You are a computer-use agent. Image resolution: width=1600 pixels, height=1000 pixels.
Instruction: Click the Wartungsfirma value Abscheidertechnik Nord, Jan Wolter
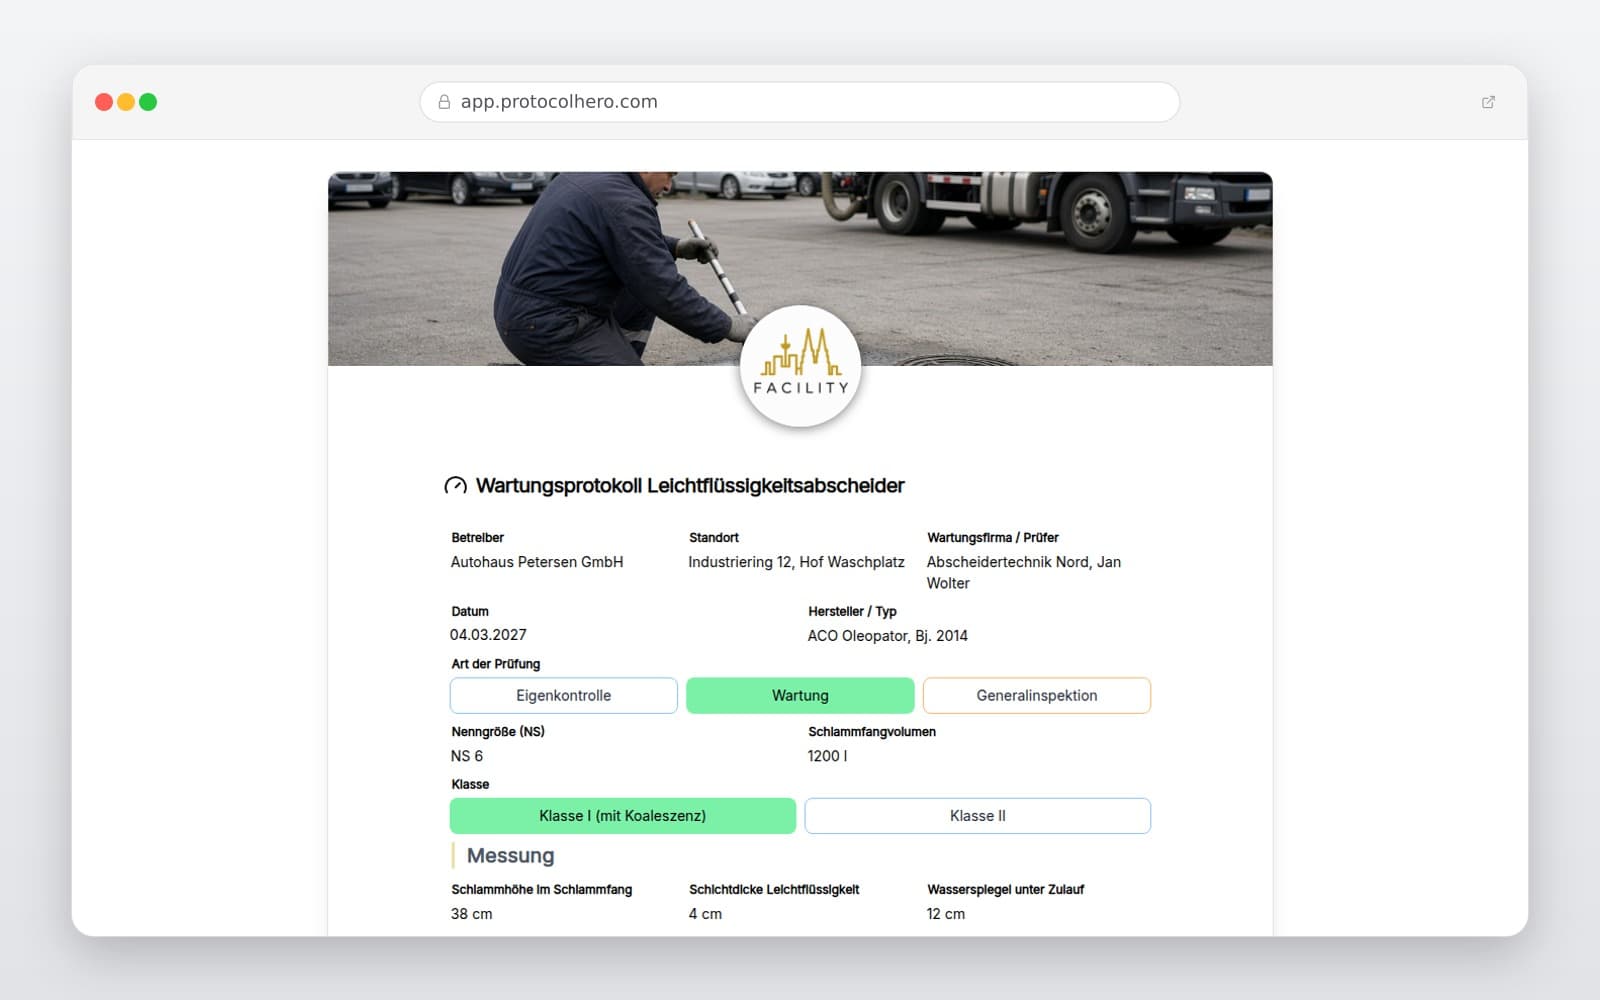1024,572
